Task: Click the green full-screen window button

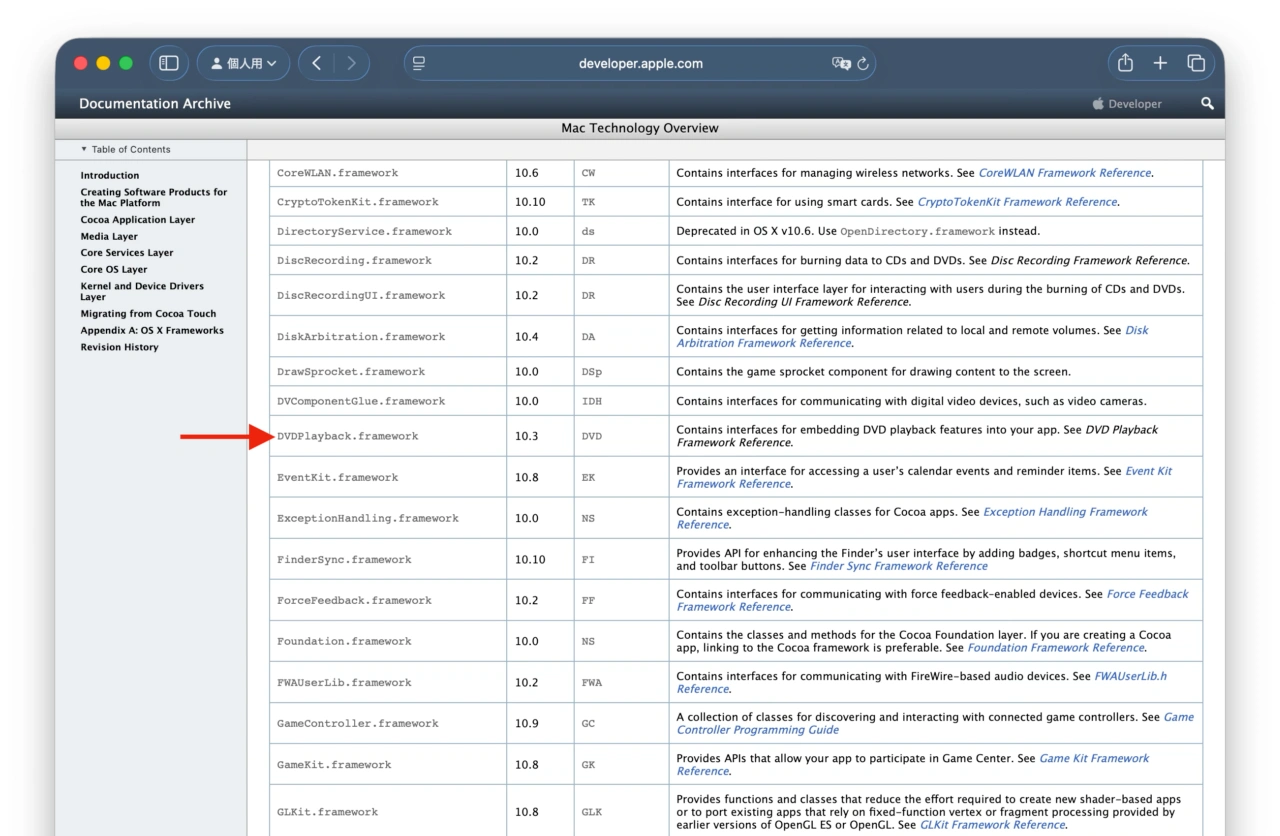Action: coord(126,63)
